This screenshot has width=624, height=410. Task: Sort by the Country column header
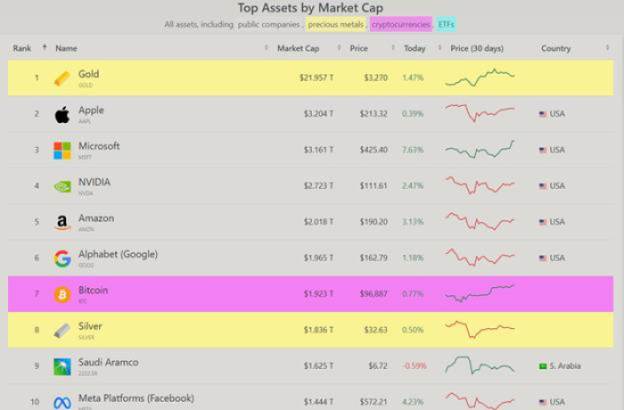click(x=555, y=48)
